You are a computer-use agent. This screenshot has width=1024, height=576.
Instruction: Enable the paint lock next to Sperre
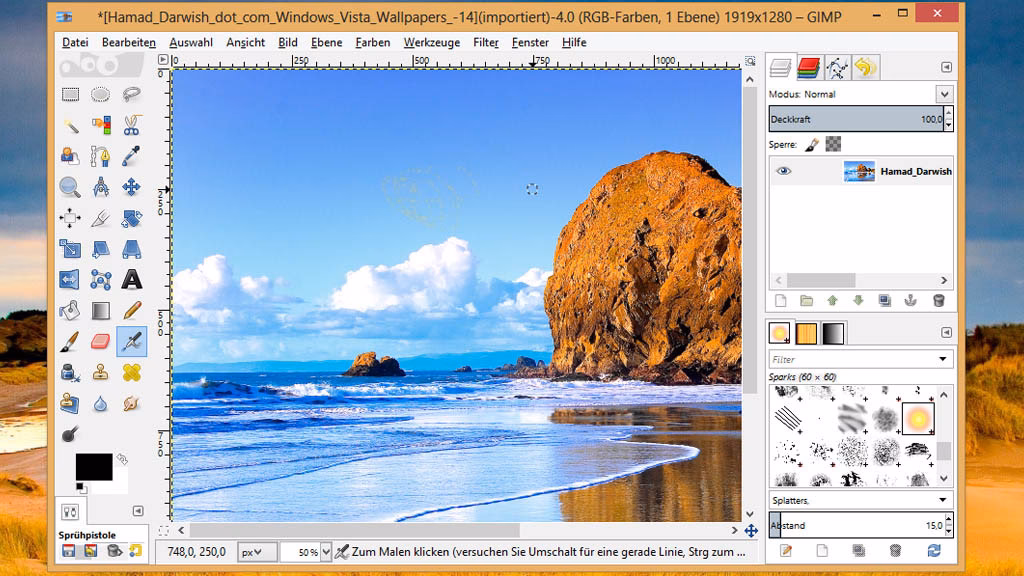coord(812,143)
